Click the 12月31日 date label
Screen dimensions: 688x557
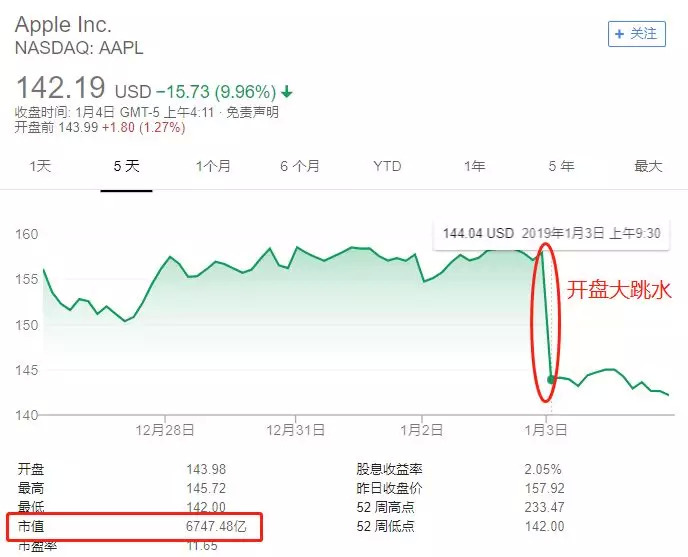(x=296, y=429)
